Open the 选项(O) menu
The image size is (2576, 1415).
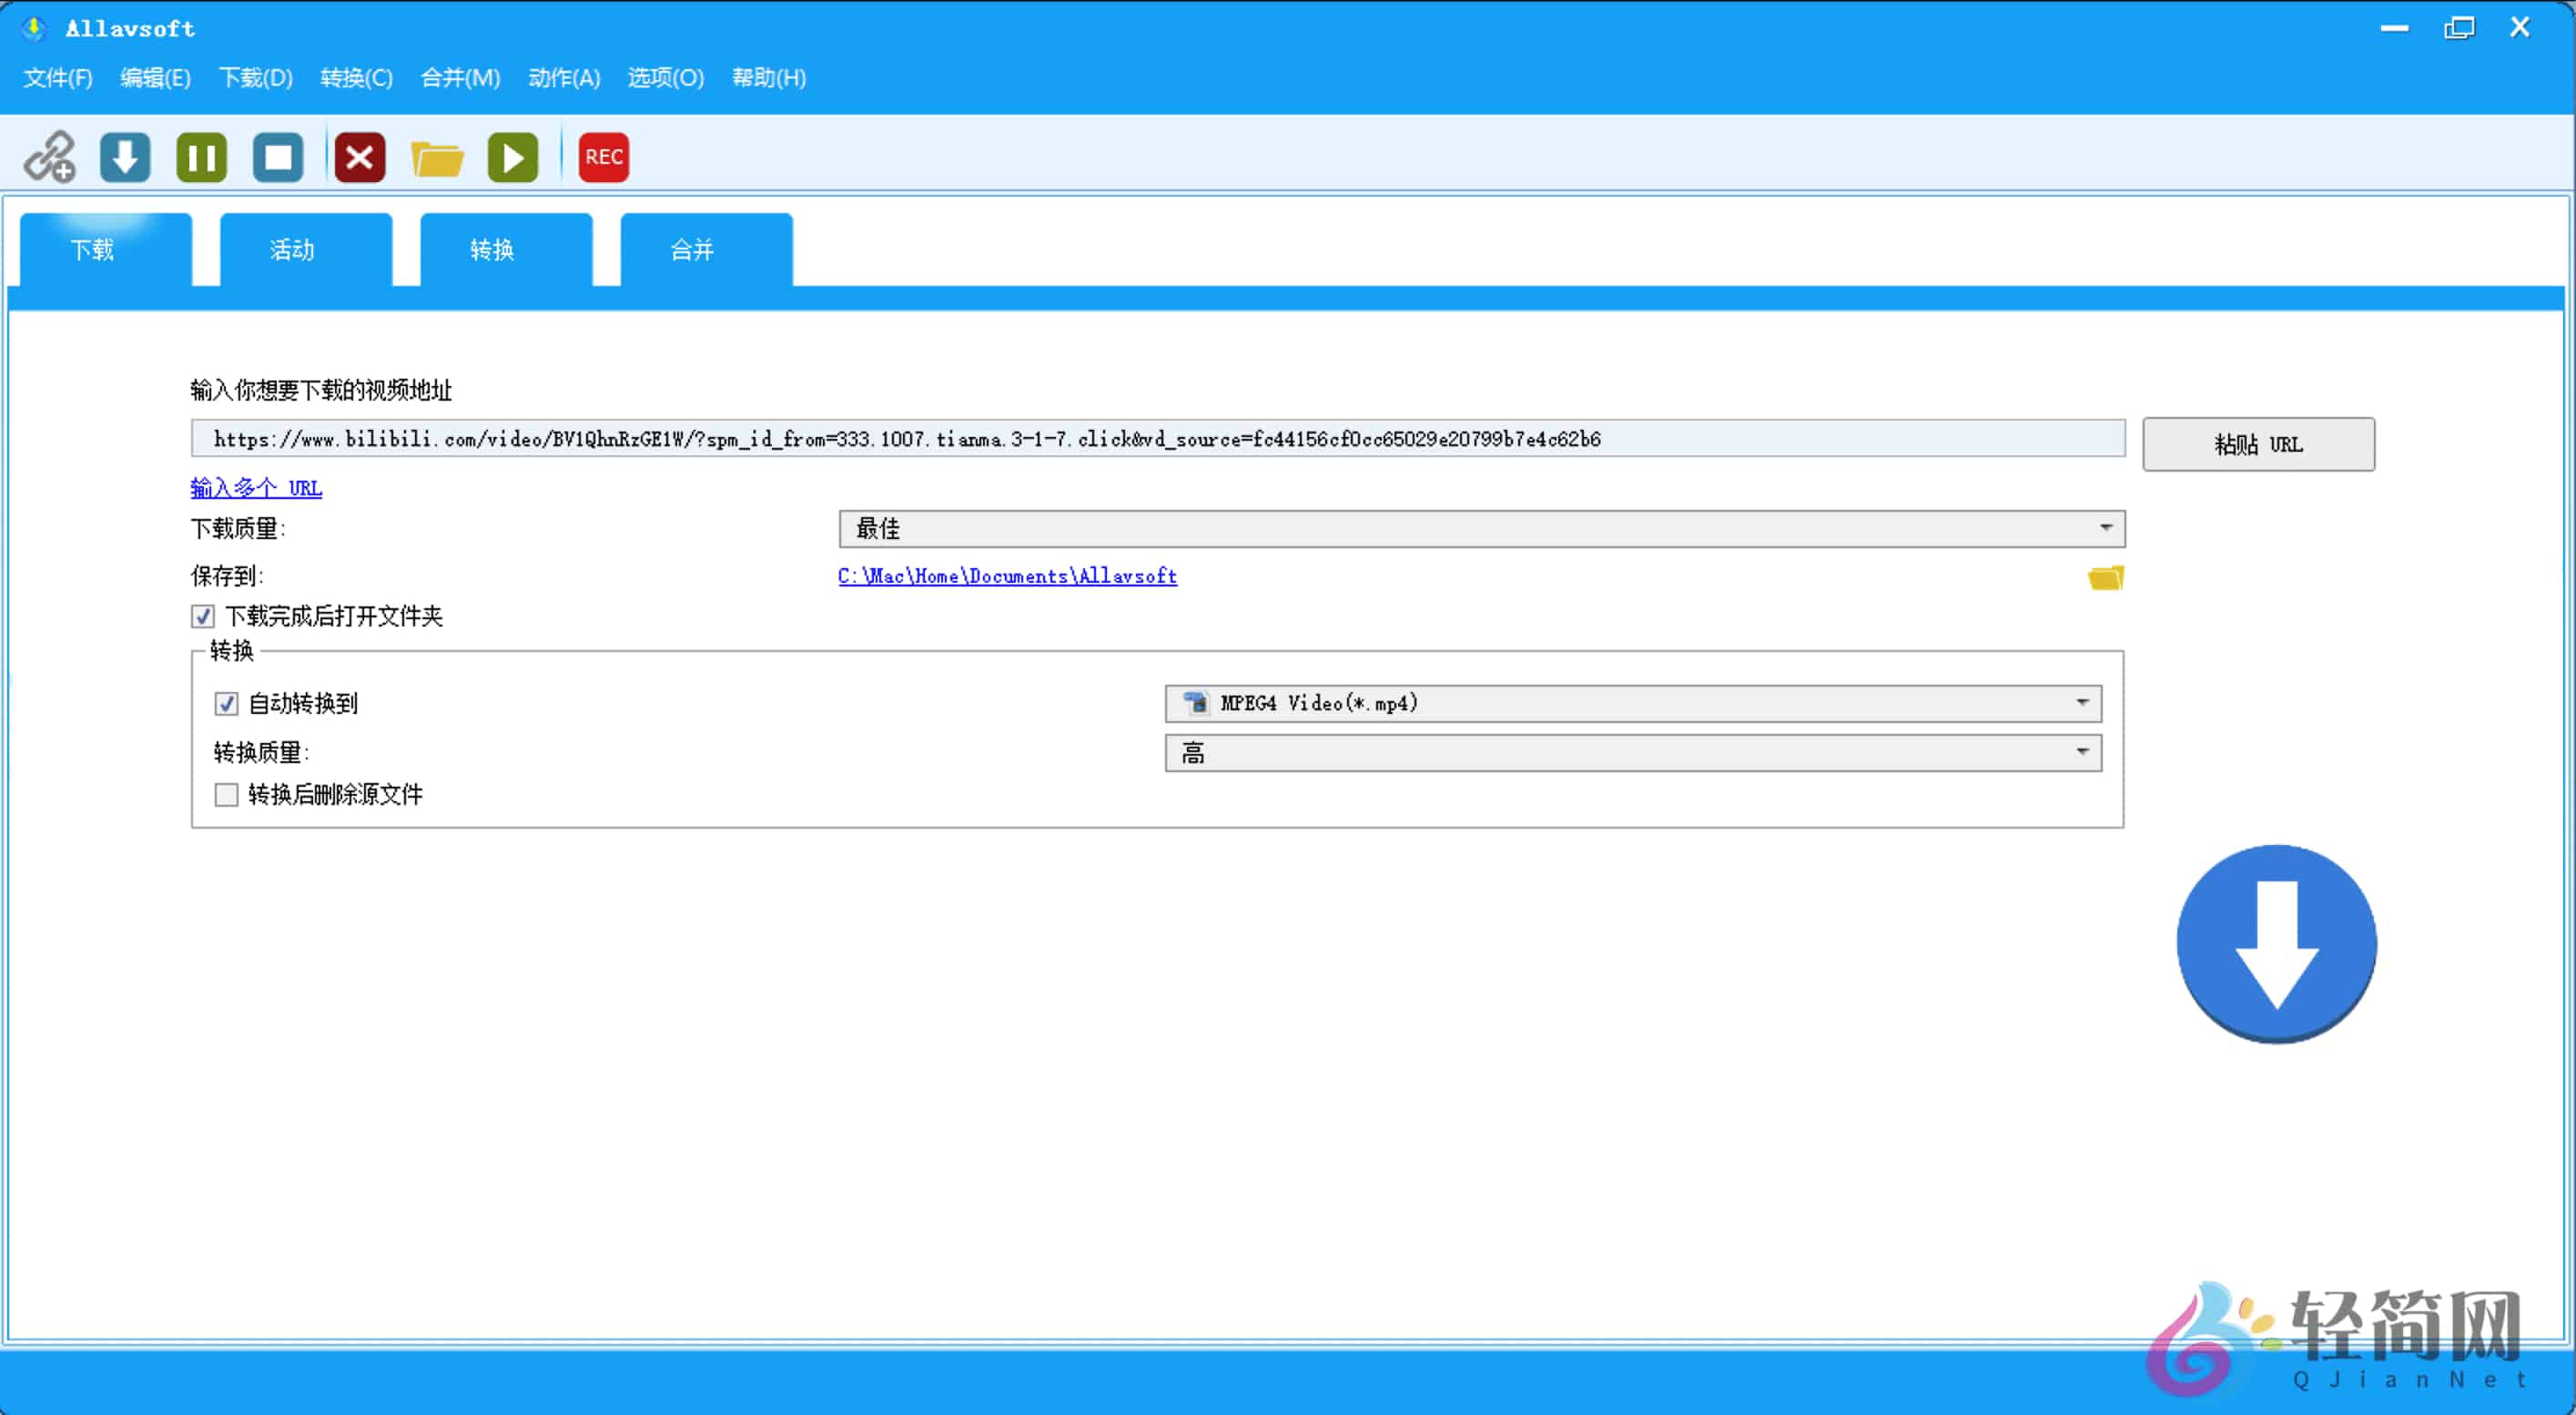(664, 77)
